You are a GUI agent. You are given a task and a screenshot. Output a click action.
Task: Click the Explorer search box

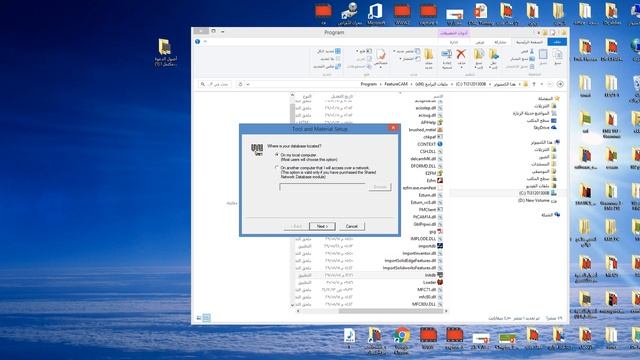tap(215, 84)
